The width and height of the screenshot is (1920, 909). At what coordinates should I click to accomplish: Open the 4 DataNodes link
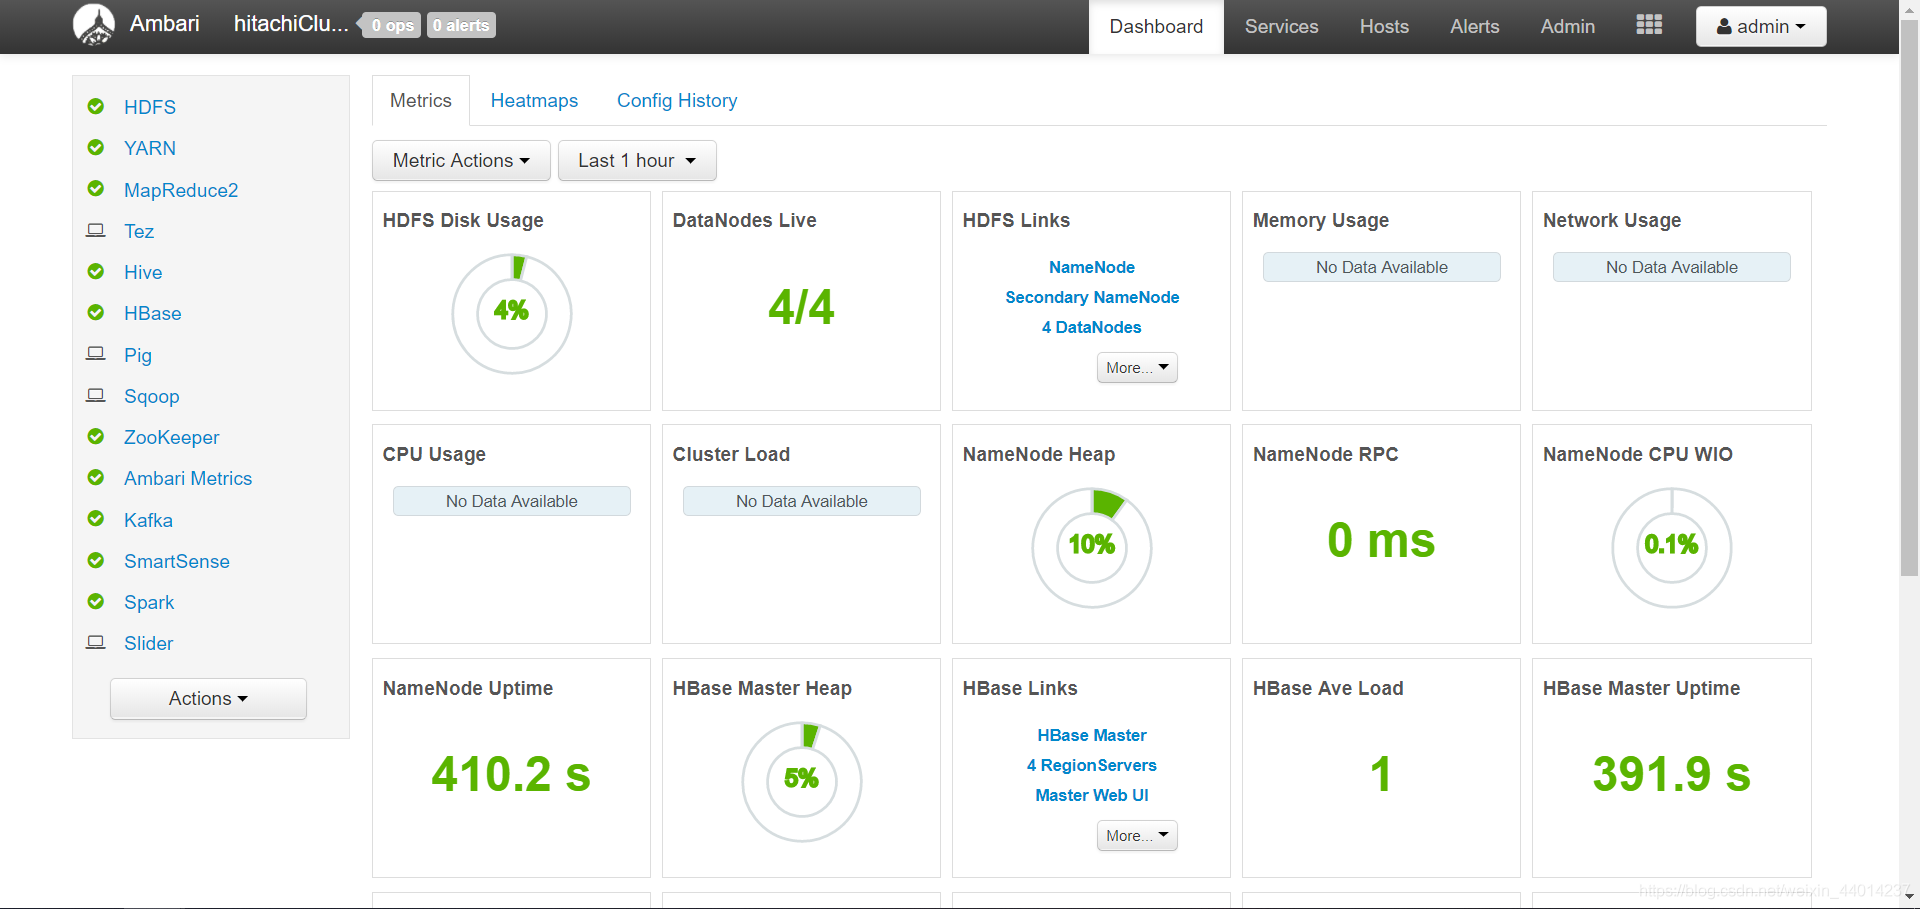click(x=1092, y=327)
